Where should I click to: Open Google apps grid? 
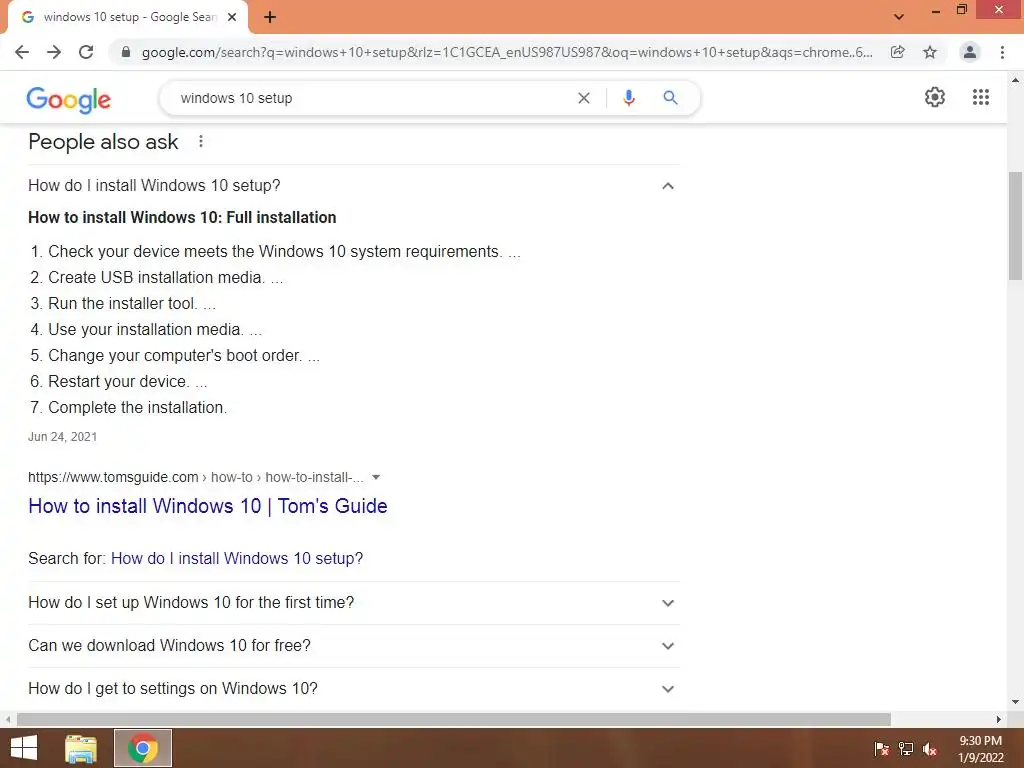tap(981, 97)
